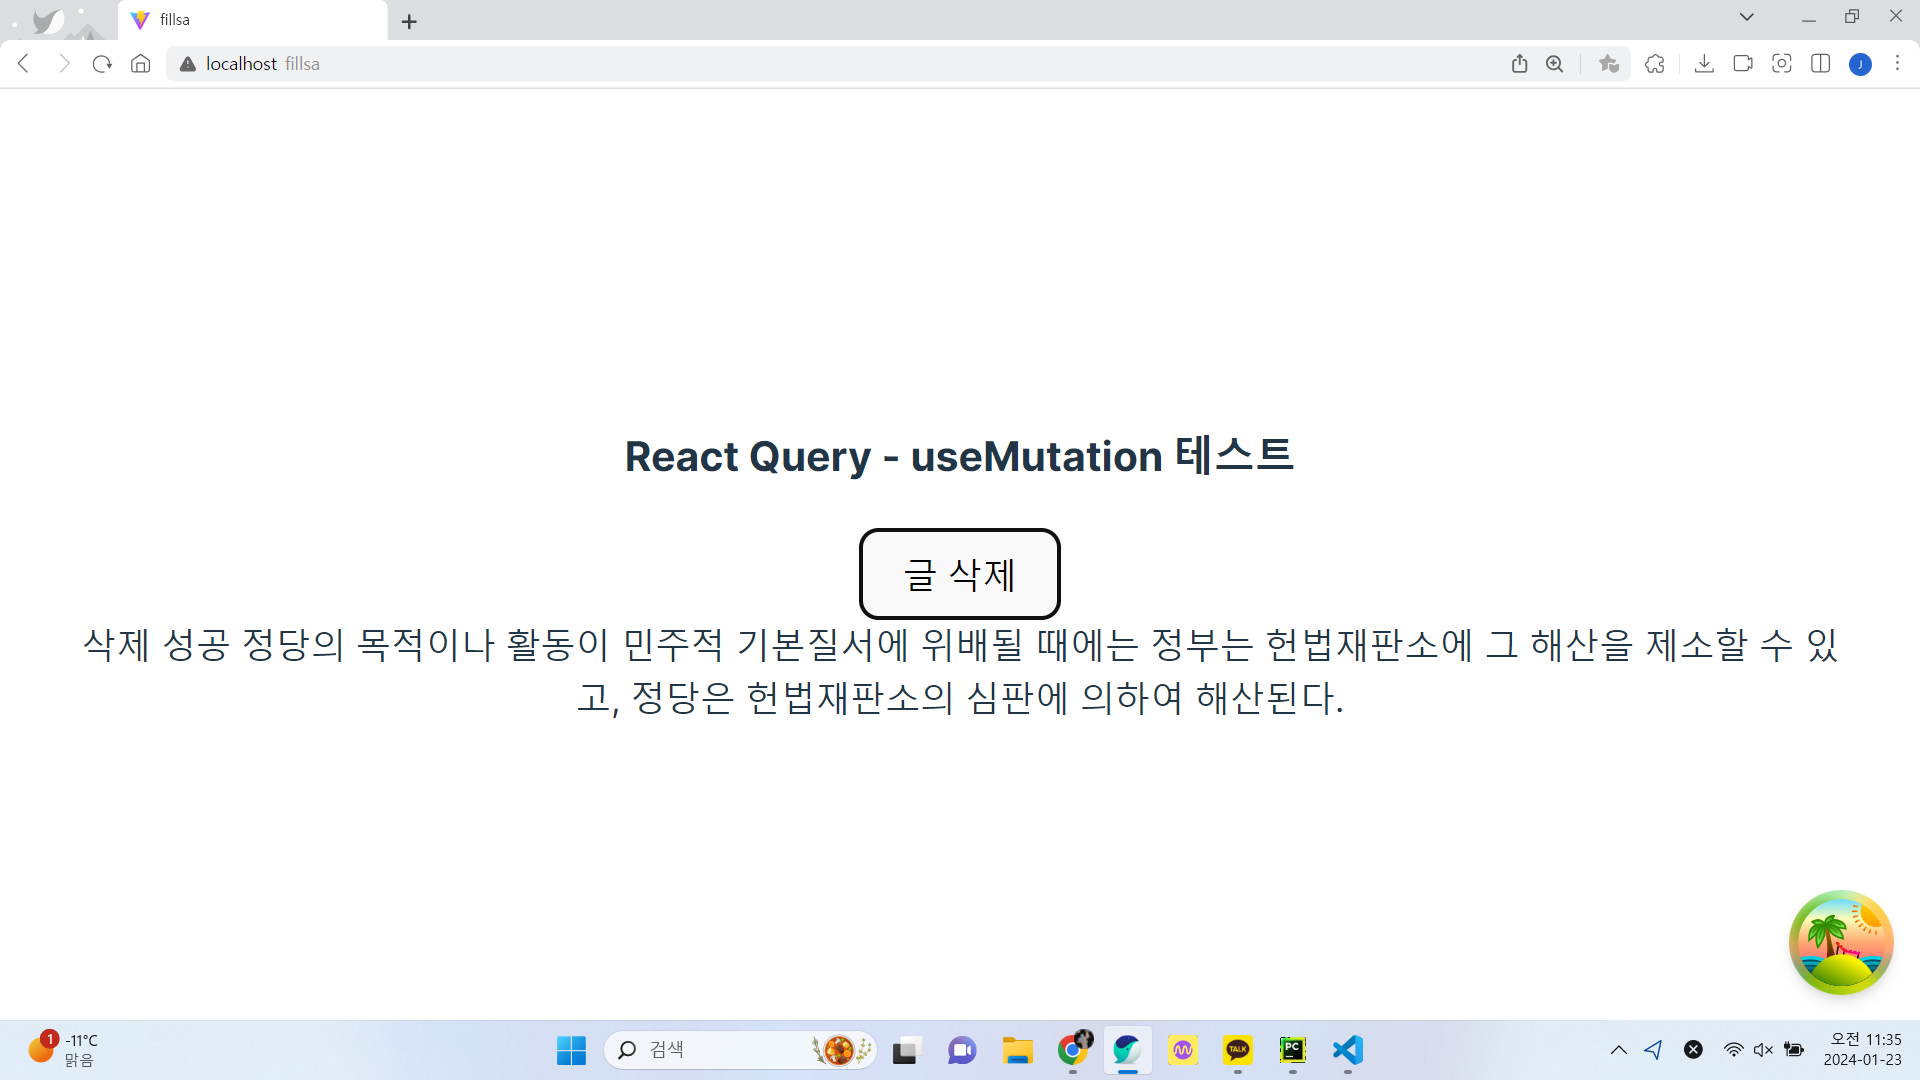Select the fillsa browser tab

coord(252,20)
